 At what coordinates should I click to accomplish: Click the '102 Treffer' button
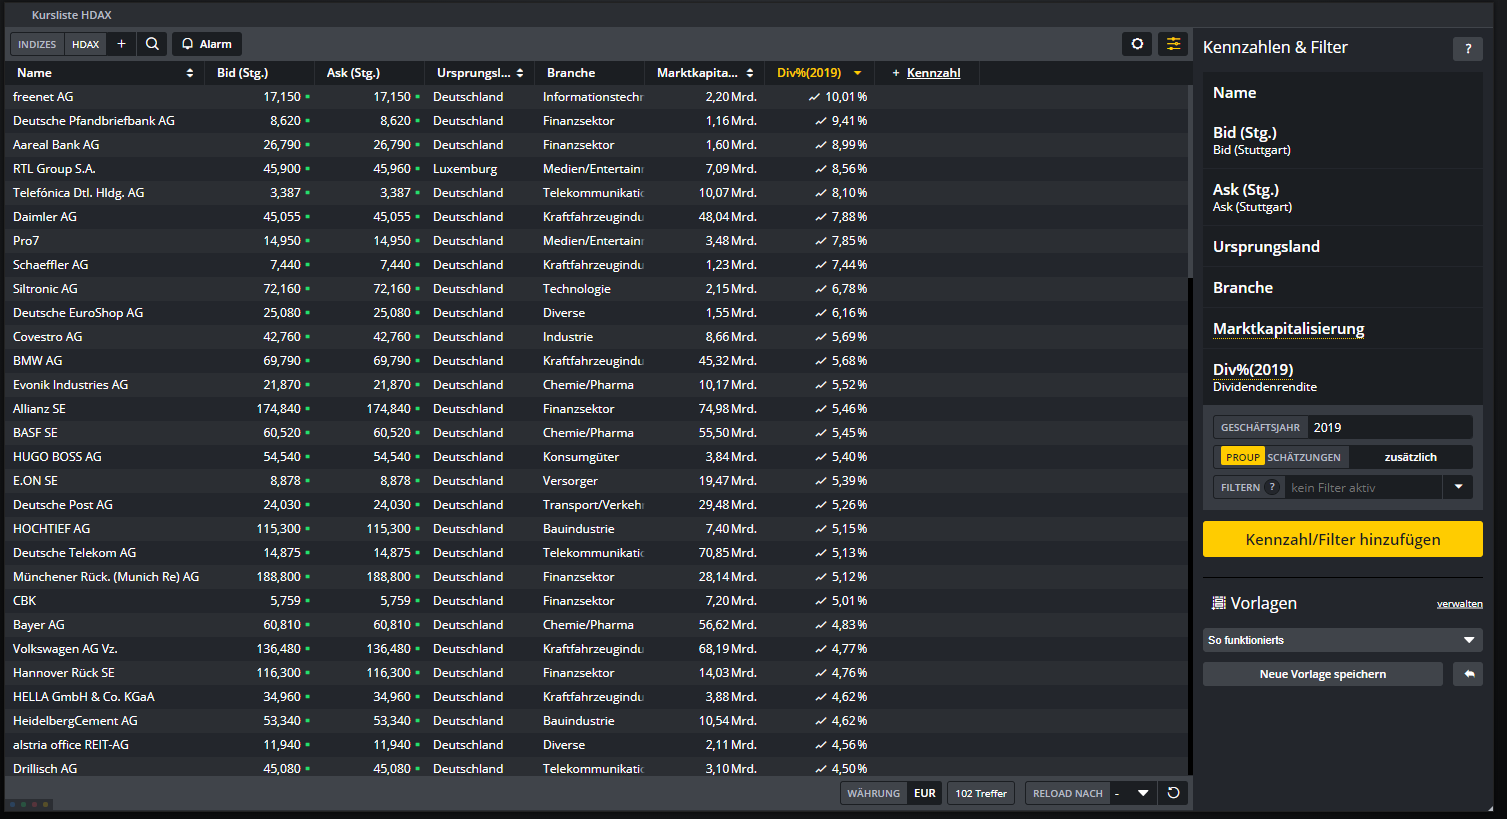tap(981, 793)
